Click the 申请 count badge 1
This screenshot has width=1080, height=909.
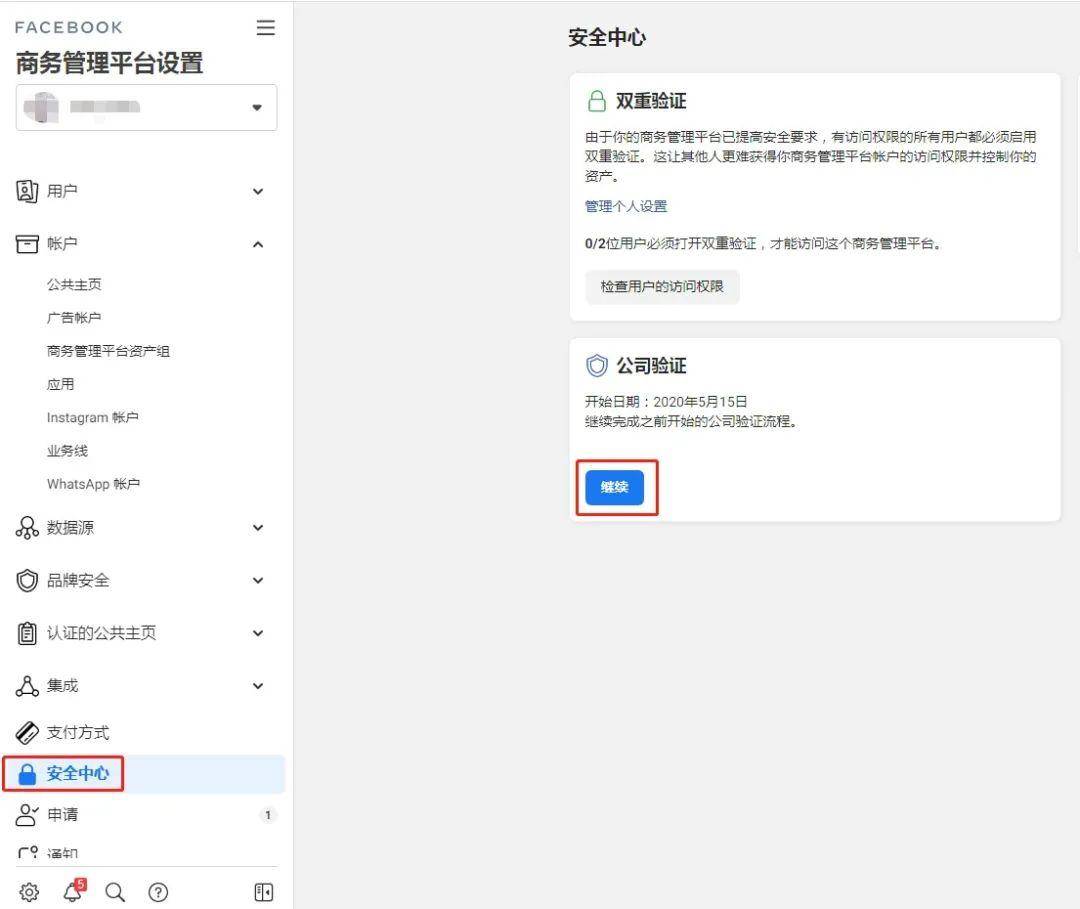tap(268, 815)
